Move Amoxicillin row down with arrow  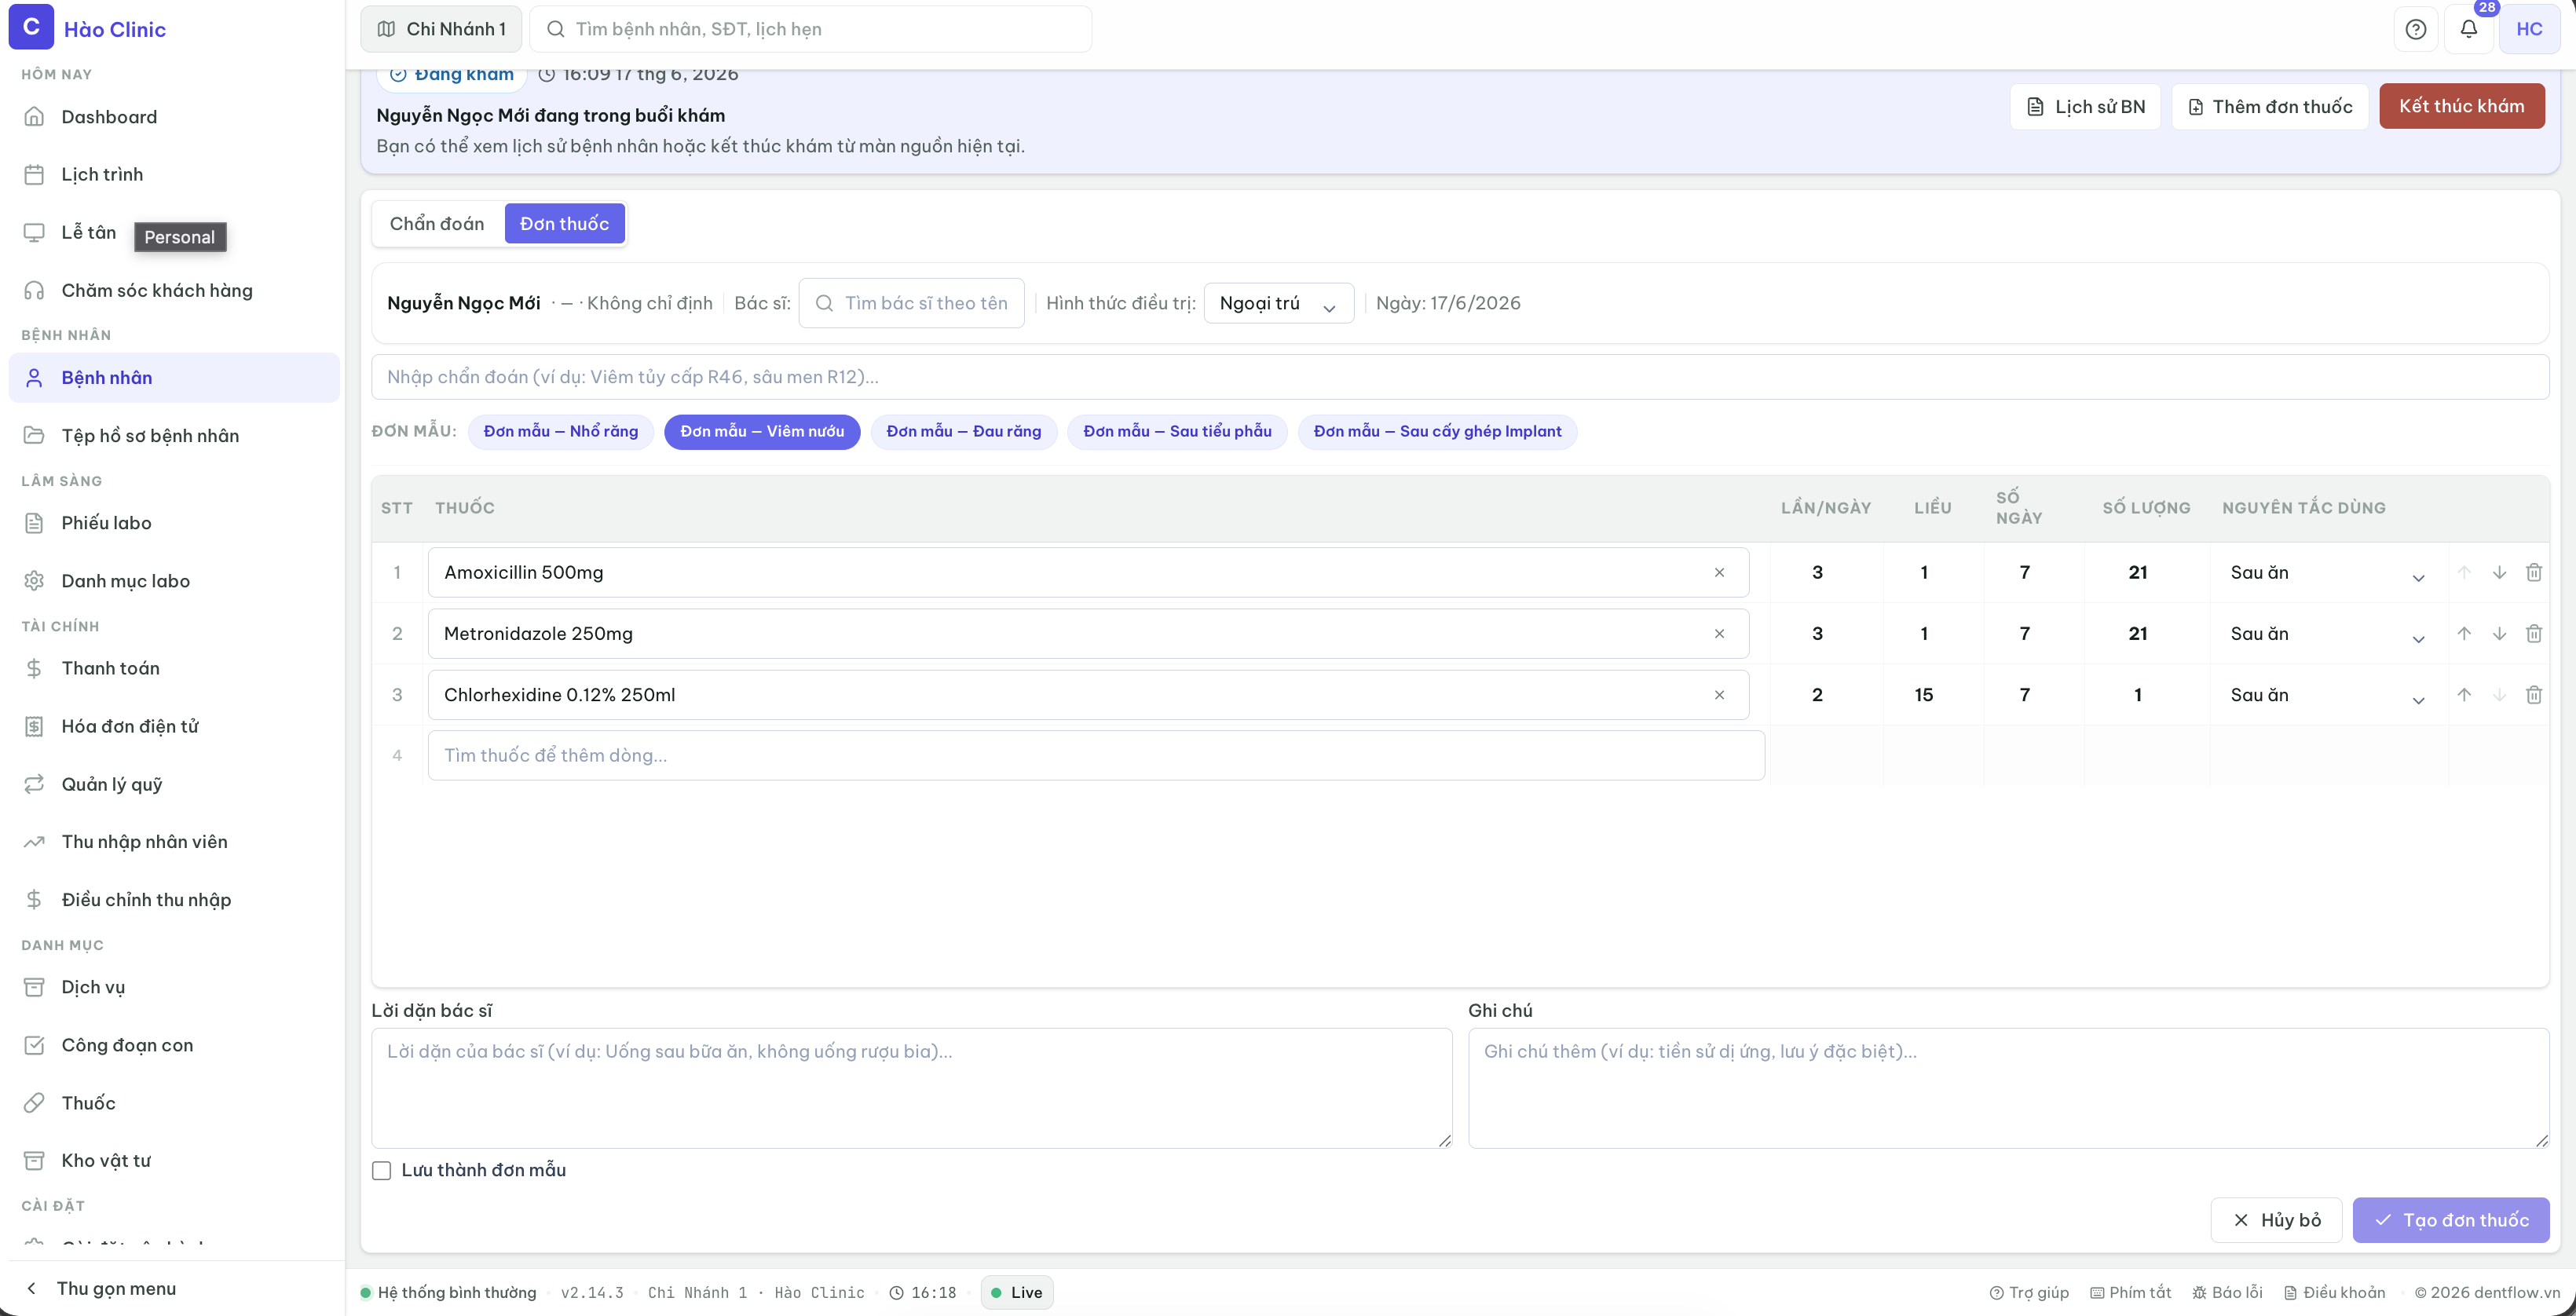pos(2499,573)
